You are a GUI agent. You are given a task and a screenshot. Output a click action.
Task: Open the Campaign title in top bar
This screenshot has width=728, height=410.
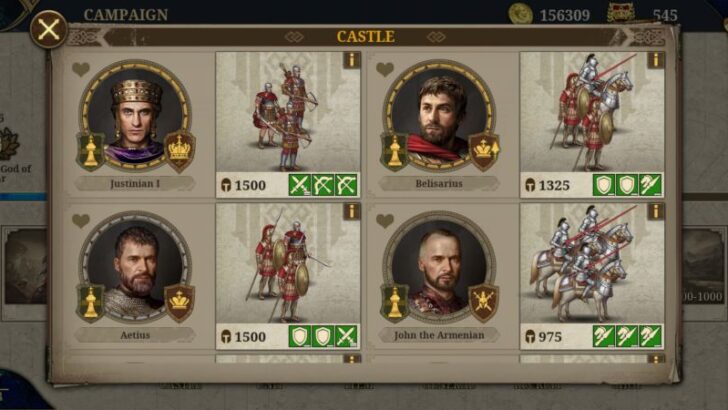126,15
